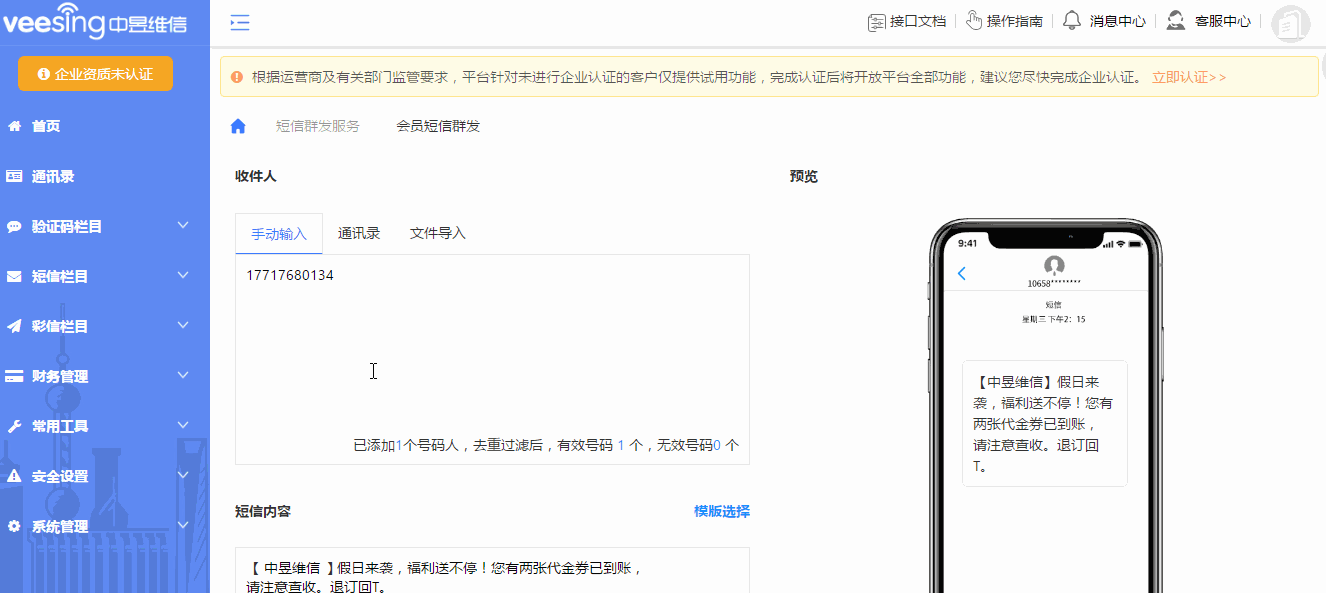
Task: Select the home icon in the breadcrumb
Action: (237, 125)
